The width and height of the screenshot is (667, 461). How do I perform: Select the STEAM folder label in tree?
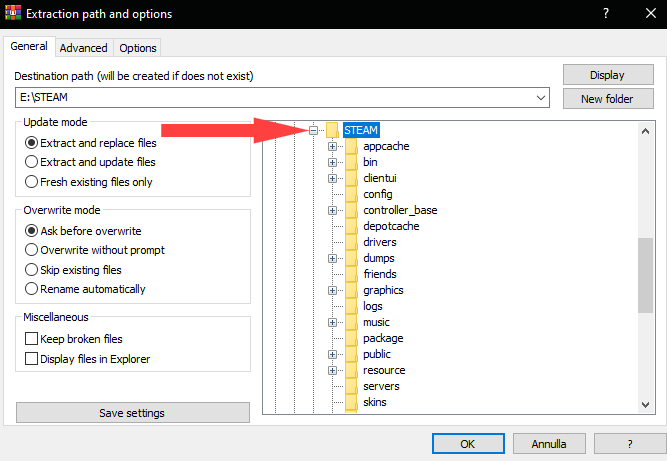click(361, 130)
